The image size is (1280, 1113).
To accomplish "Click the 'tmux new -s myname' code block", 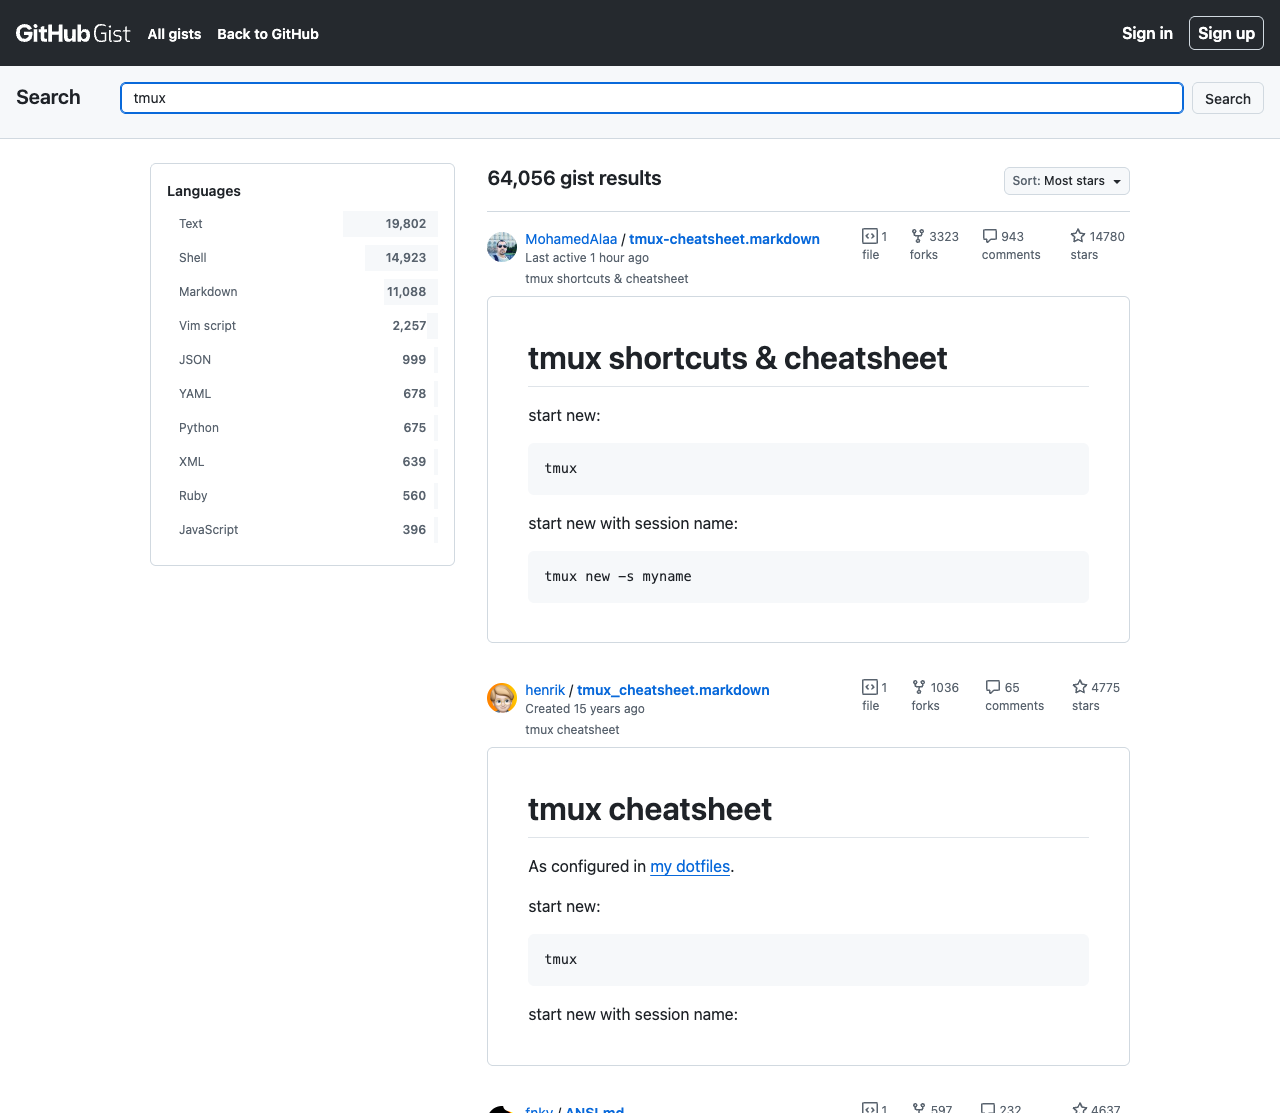I will point(808,577).
